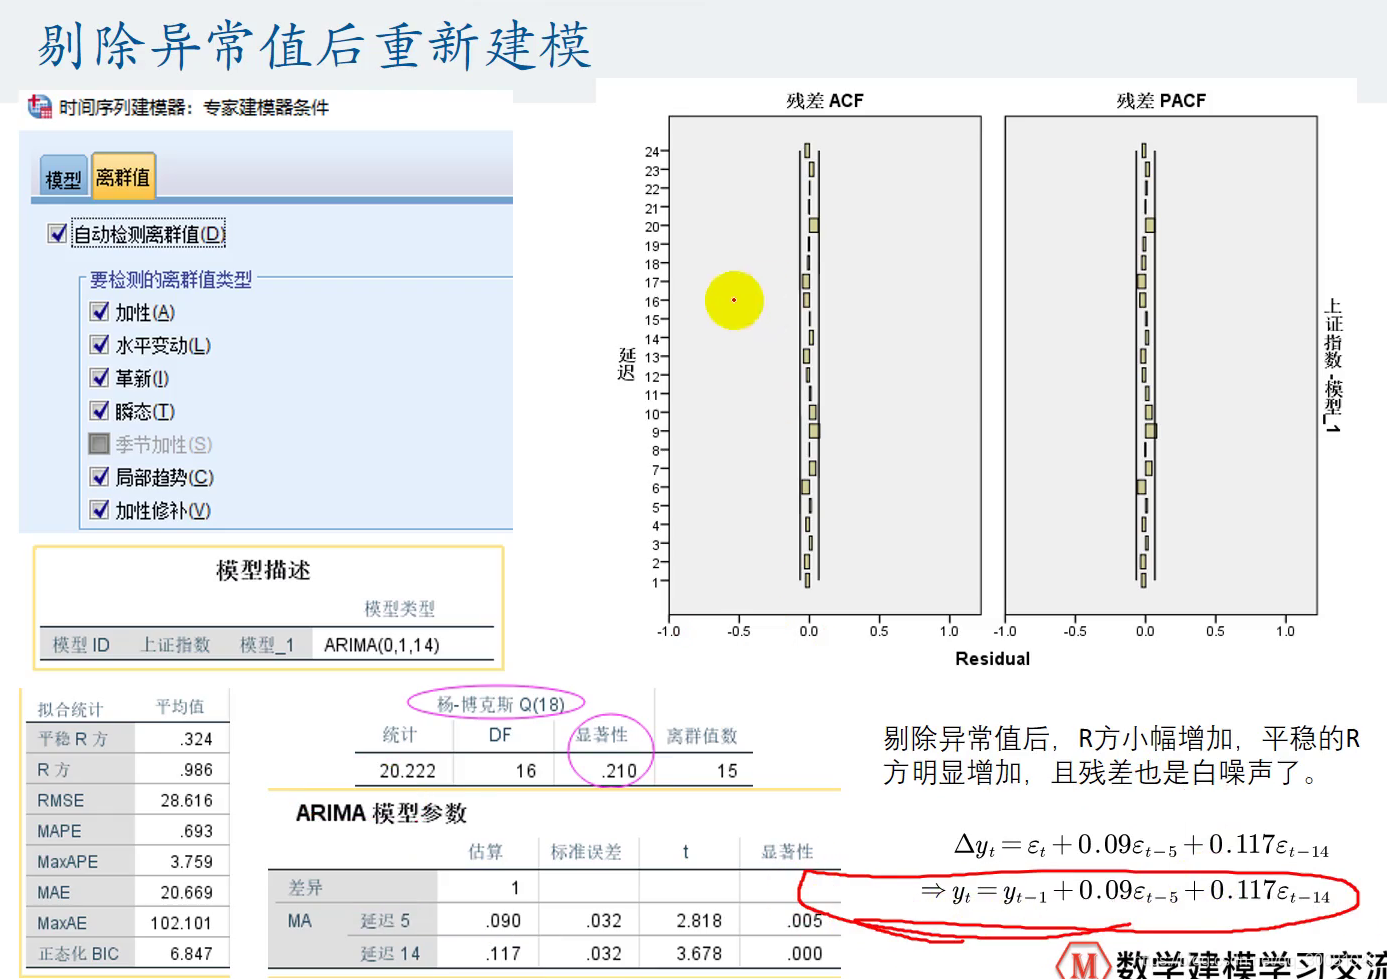
Task: Uncheck the 瞬态(T) option
Action: pos(99,411)
